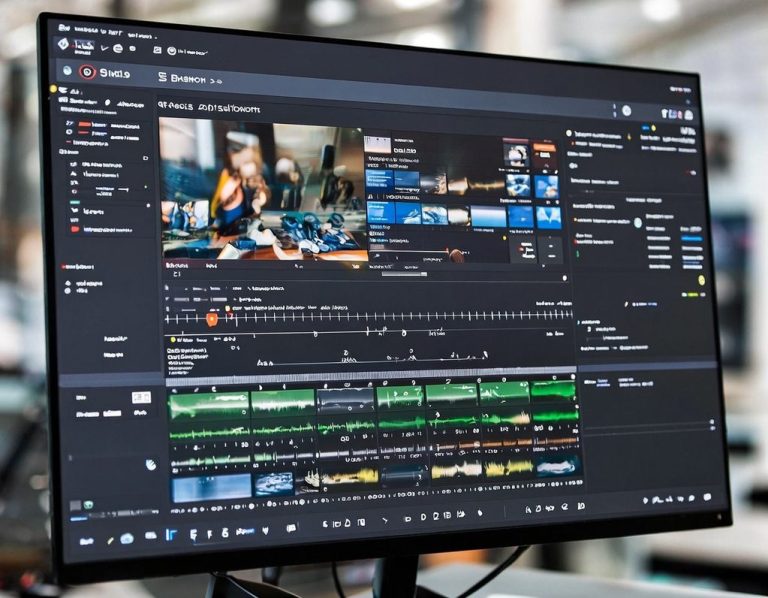Click the orange playhead marker on the timeline ruler
768x598 pixels.
[211, 318]
